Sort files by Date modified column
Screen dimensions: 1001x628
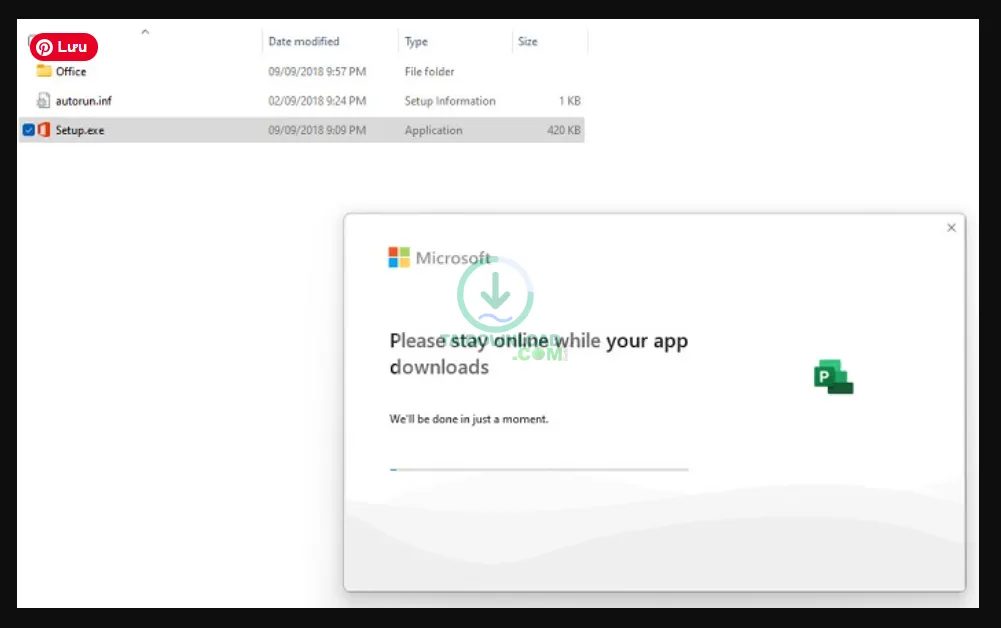[303, 42]
